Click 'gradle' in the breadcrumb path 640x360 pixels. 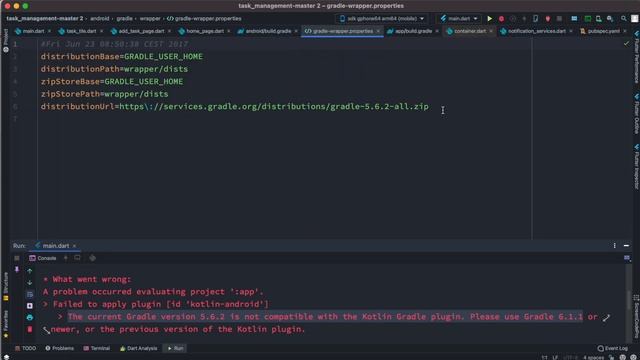tap(124, 18)
